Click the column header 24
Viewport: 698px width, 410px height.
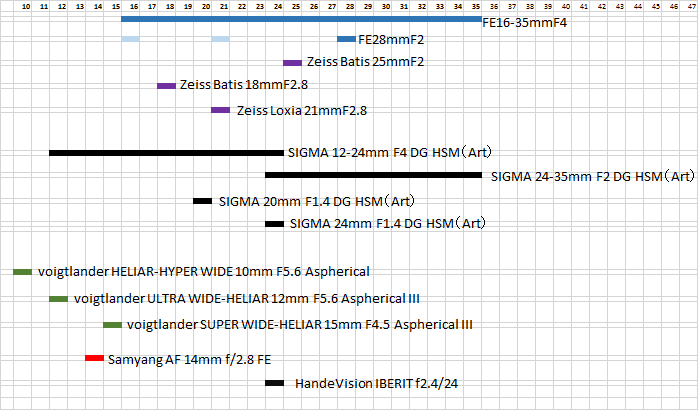coord(278,7)
